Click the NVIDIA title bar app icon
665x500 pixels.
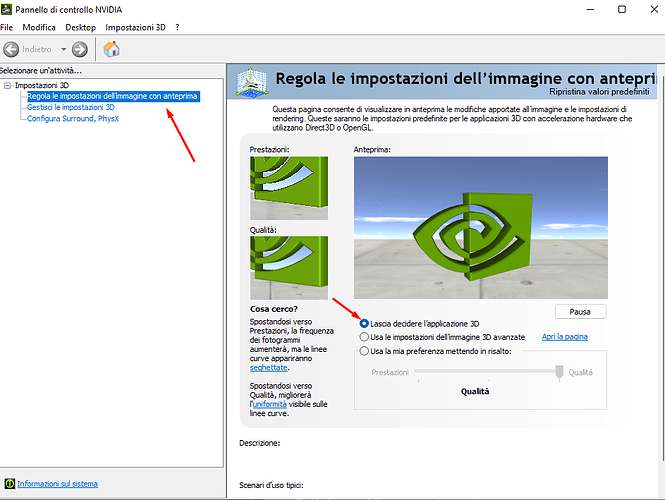pos(6,9)
